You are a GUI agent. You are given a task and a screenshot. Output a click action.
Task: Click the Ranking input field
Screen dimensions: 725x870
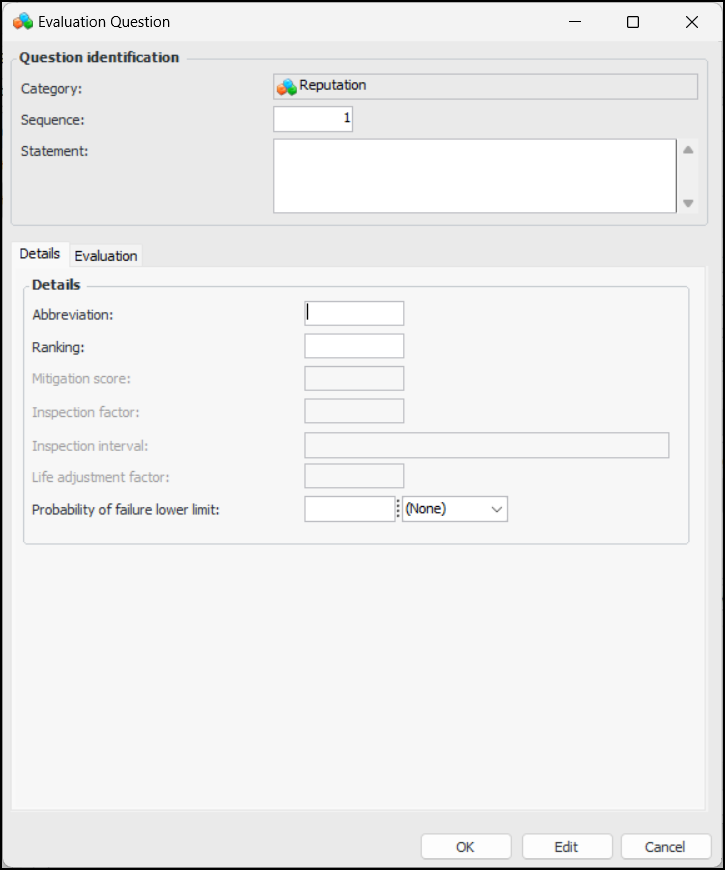point(354,346)
